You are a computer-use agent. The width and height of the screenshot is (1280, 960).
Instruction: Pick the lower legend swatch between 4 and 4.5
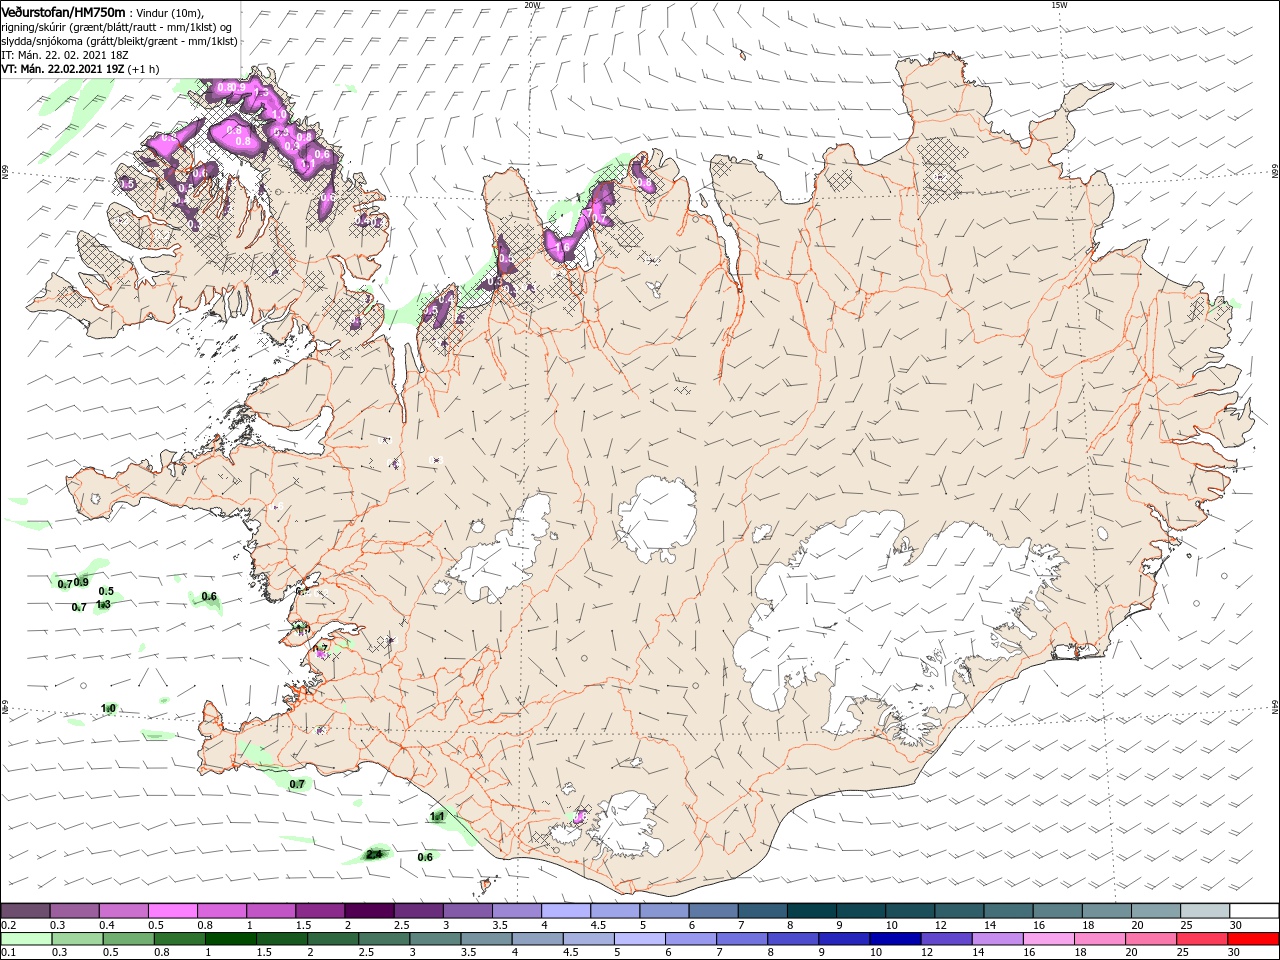pos(536,939)
